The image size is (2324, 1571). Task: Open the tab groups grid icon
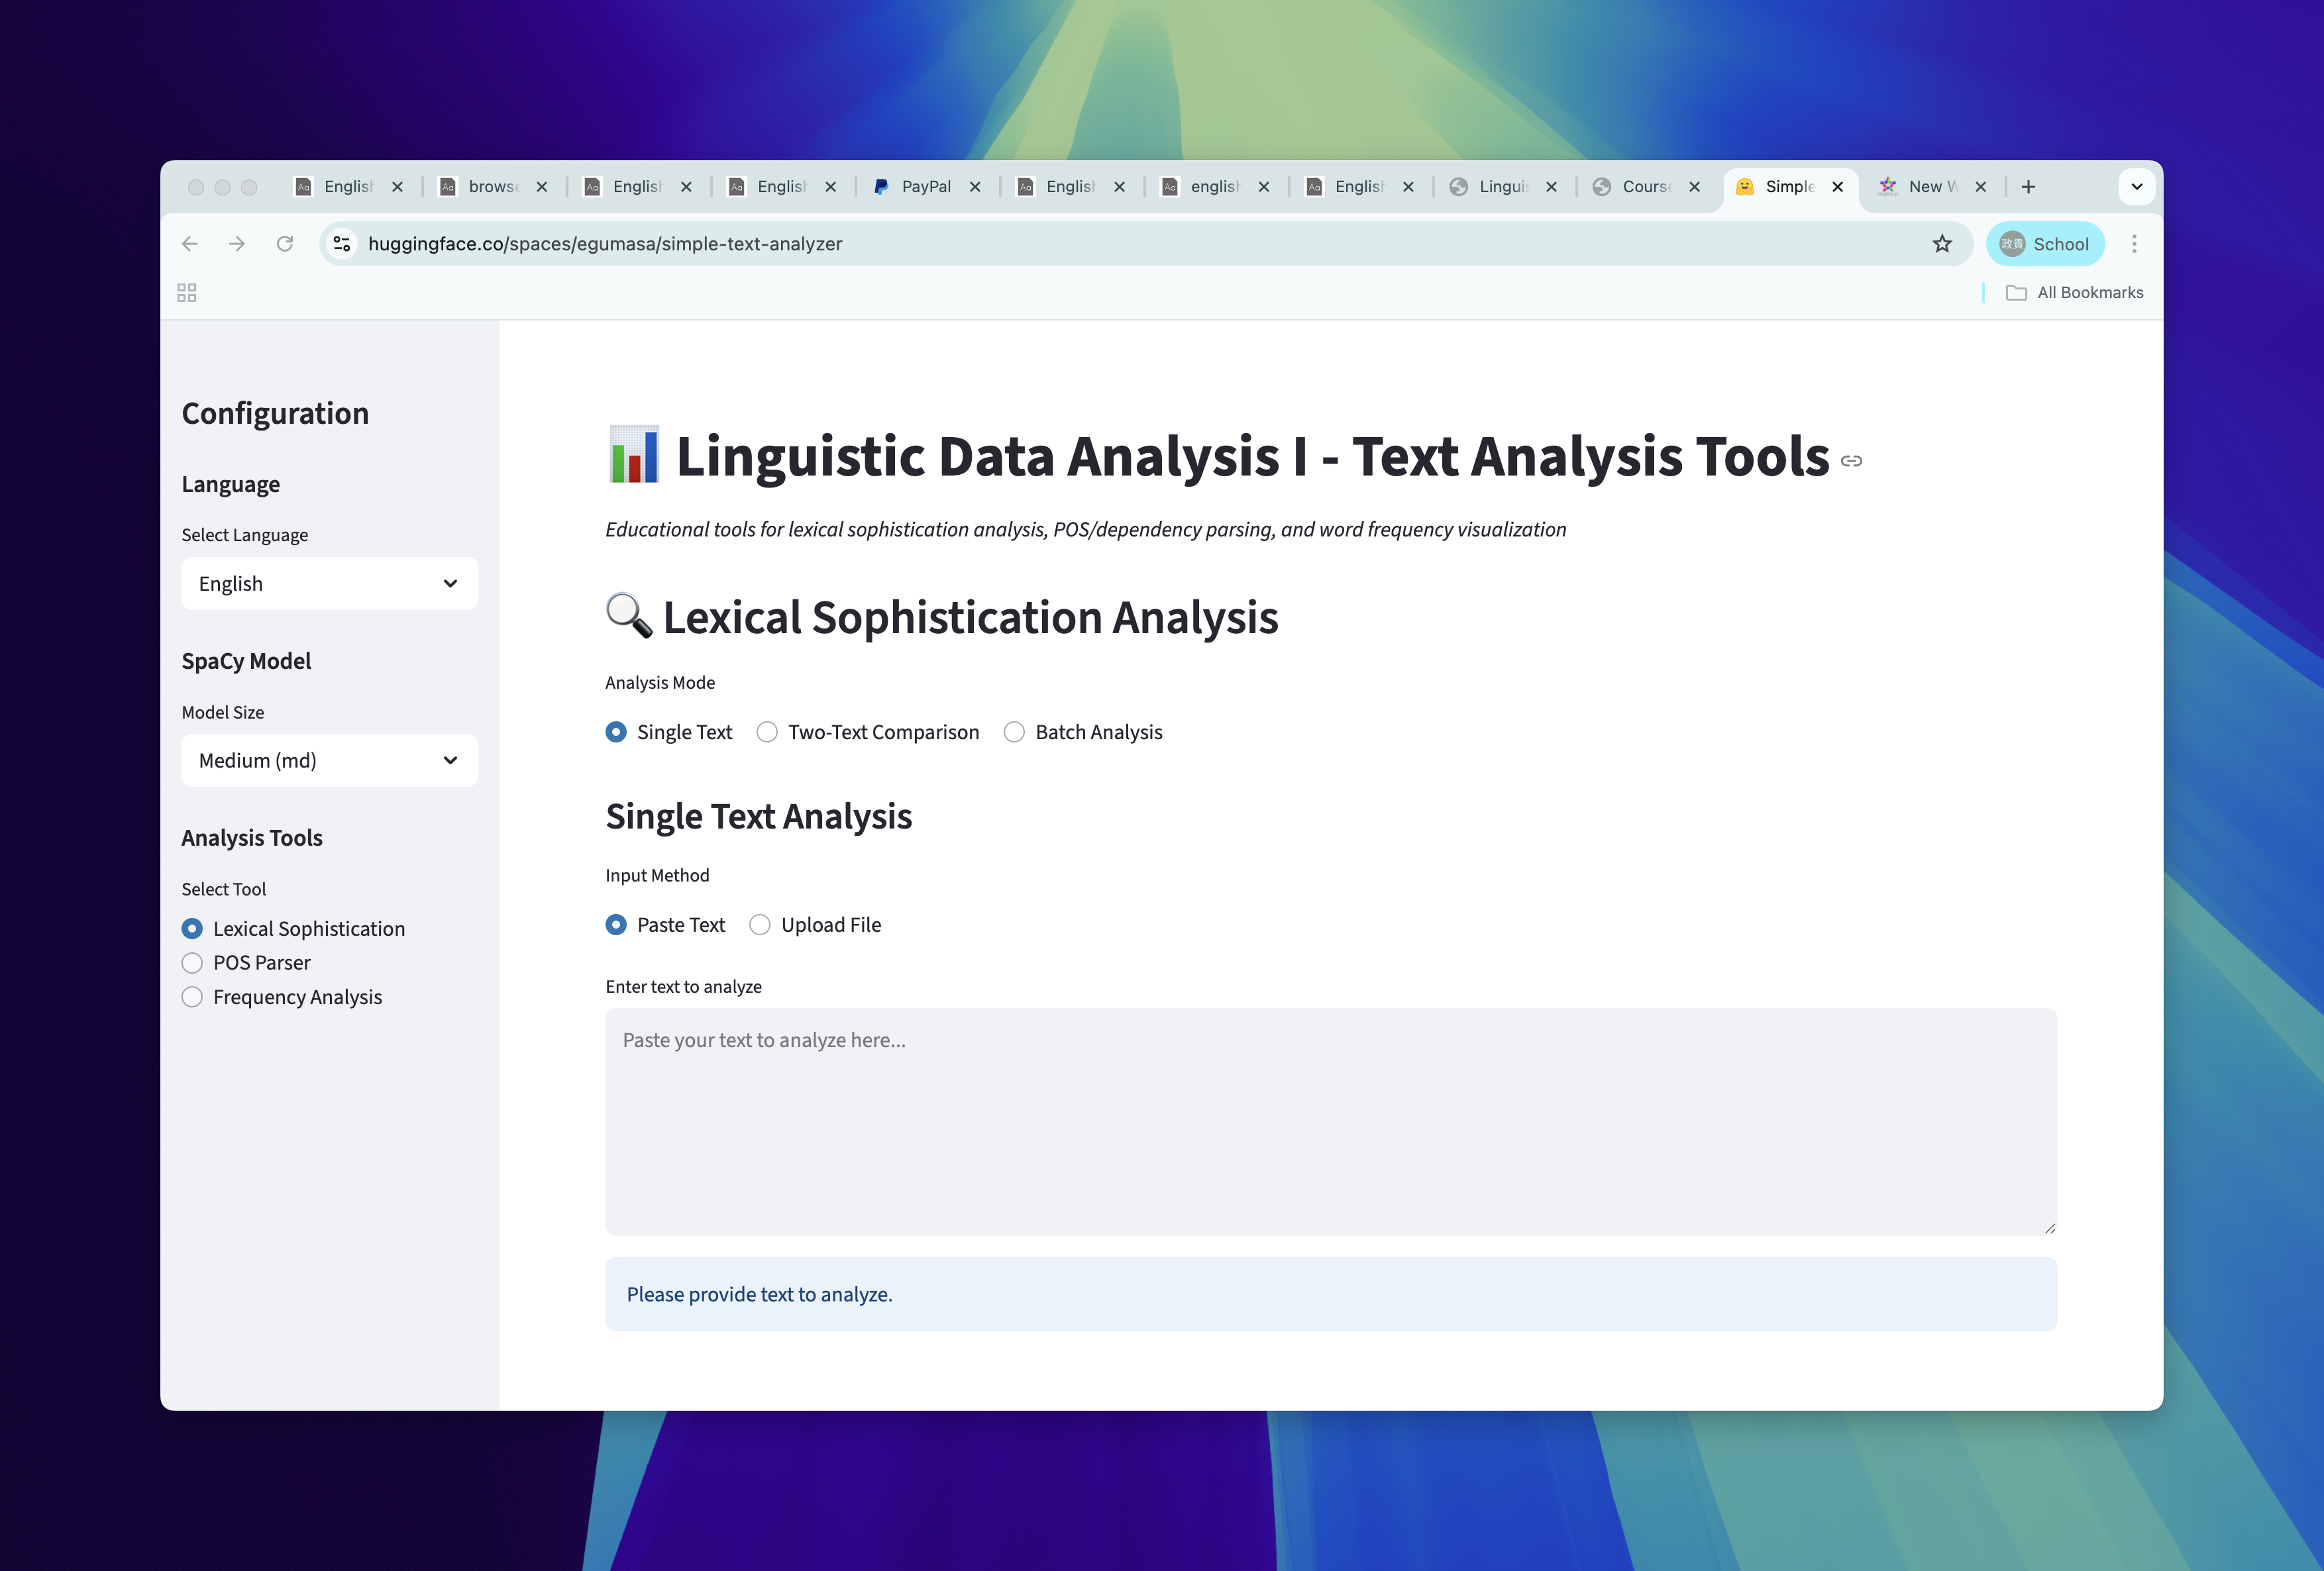point(186,292)
